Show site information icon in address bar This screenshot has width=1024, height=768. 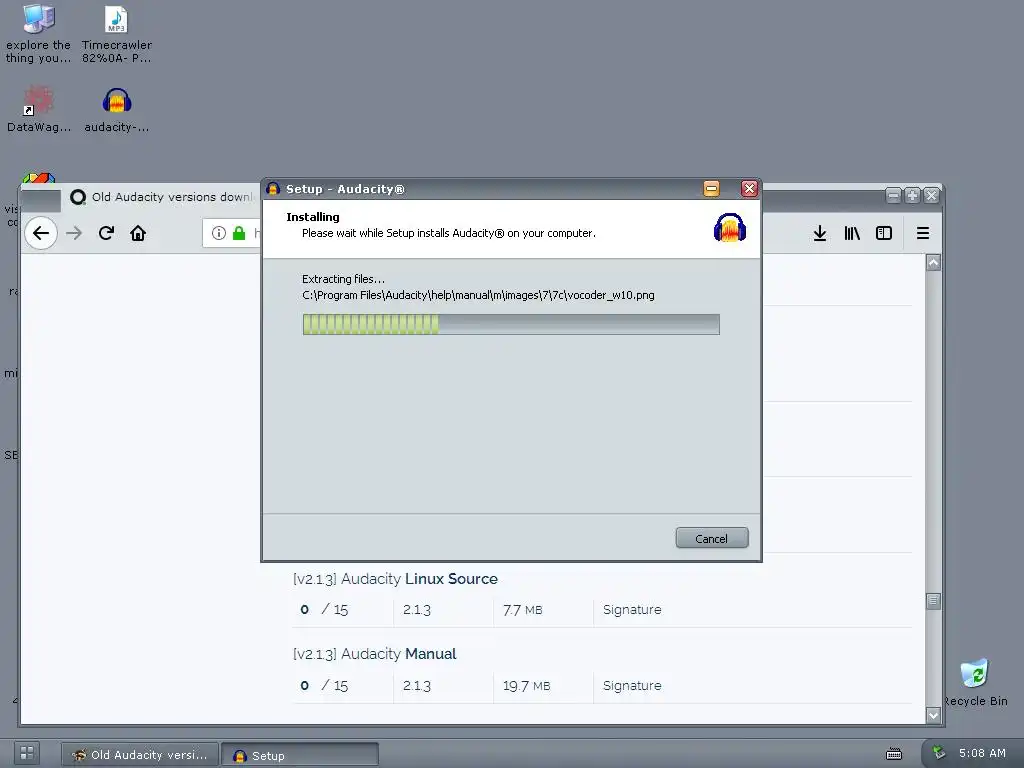tap(219, 233)
